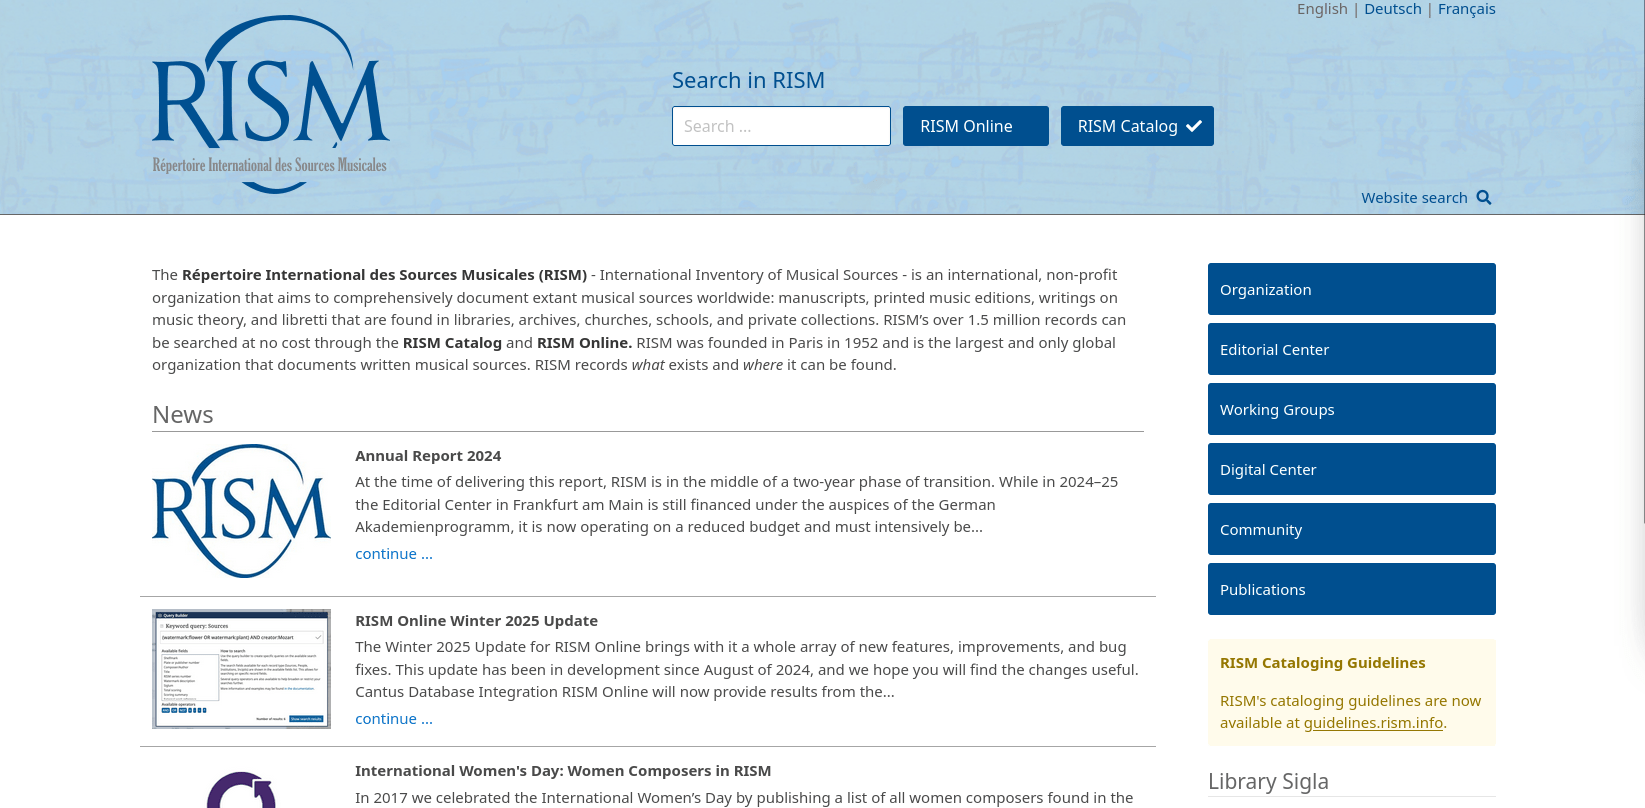The height and width of the screenshot is (808, 1645).
Task: Select the RISM Online search button
Action: [975, 126]
